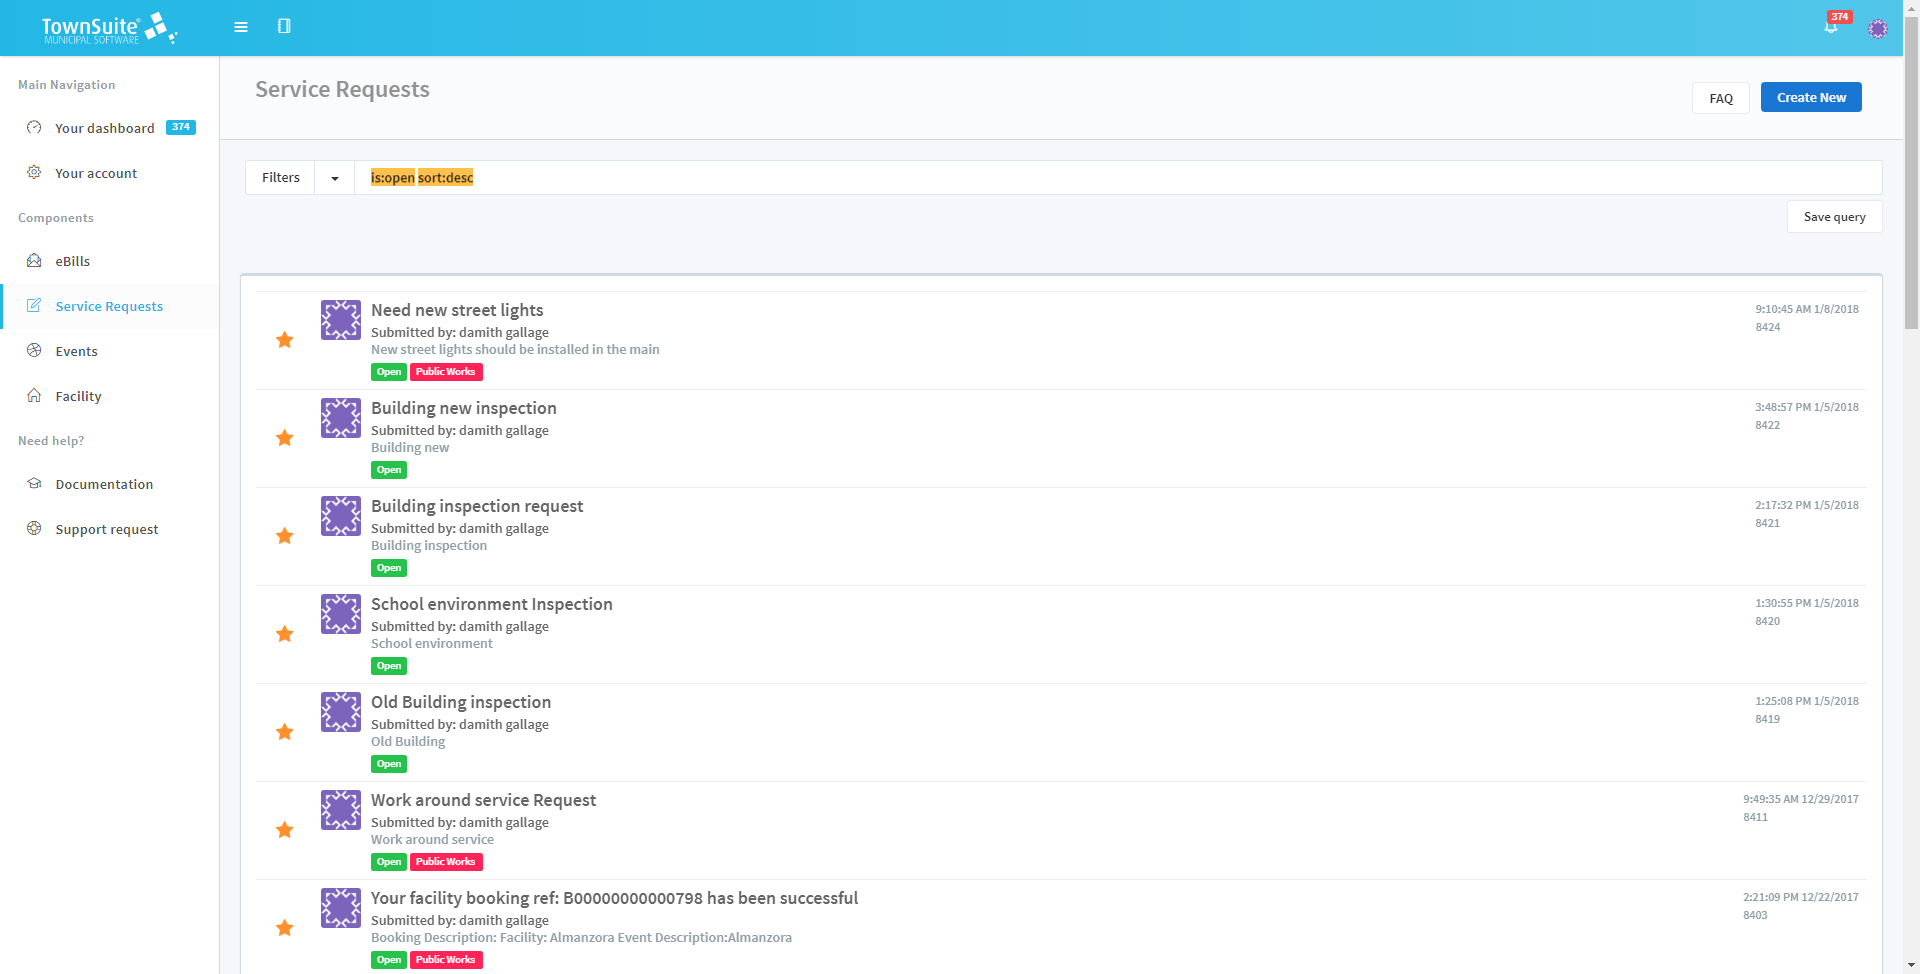The image size is (1920, 974).
Task: Open notifications via the bell icon
Action: click(x=1832, y=27)
